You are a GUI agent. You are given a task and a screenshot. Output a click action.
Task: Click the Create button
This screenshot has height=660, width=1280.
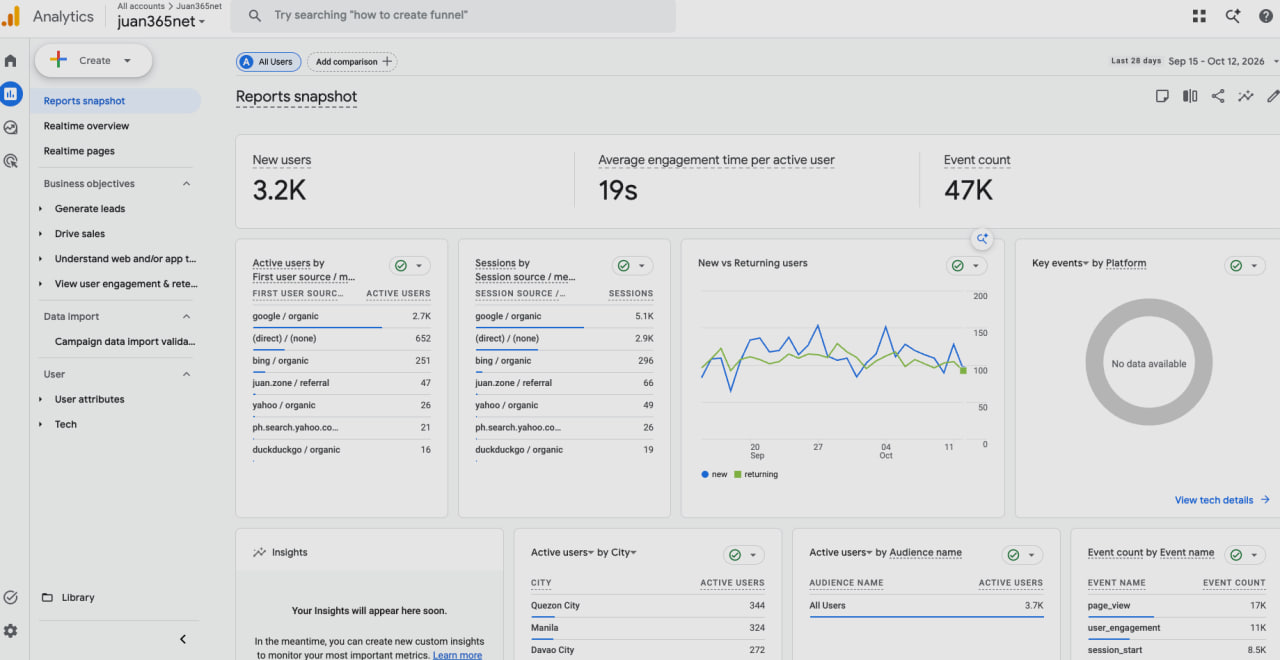pos(94,61)
